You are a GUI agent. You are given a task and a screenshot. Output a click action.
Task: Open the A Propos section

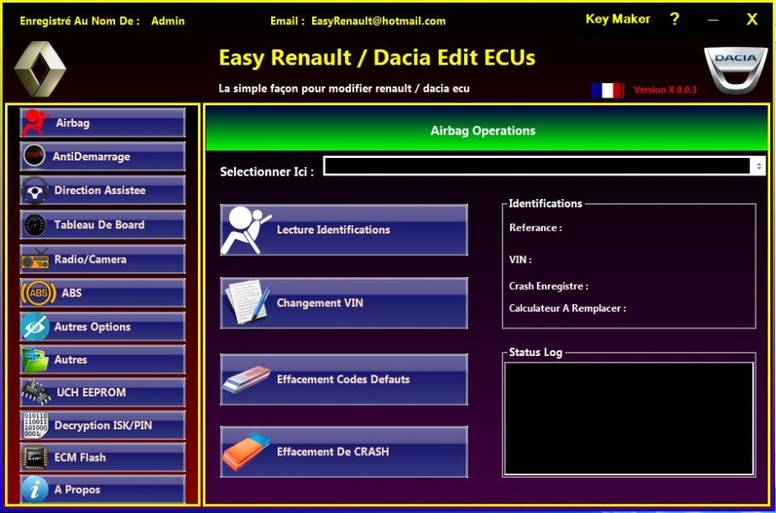coord(102,490)
